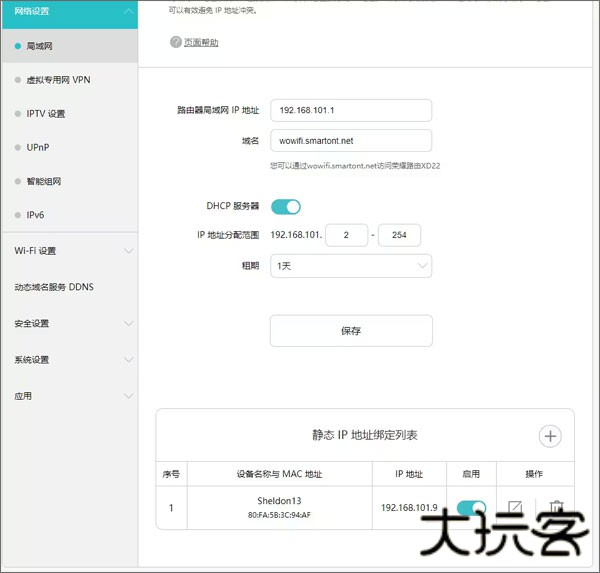This screenshot has height=573, width=600.
Task: Click the 域名 domain name input field
Action: [351, 141]
